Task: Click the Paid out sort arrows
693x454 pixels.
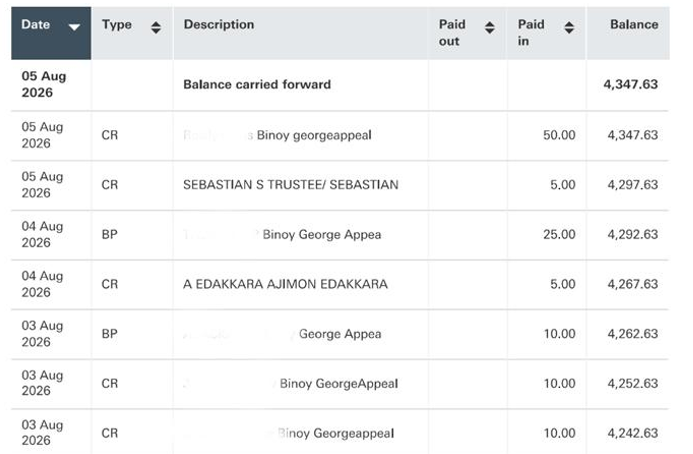Action: pos(489,28)
